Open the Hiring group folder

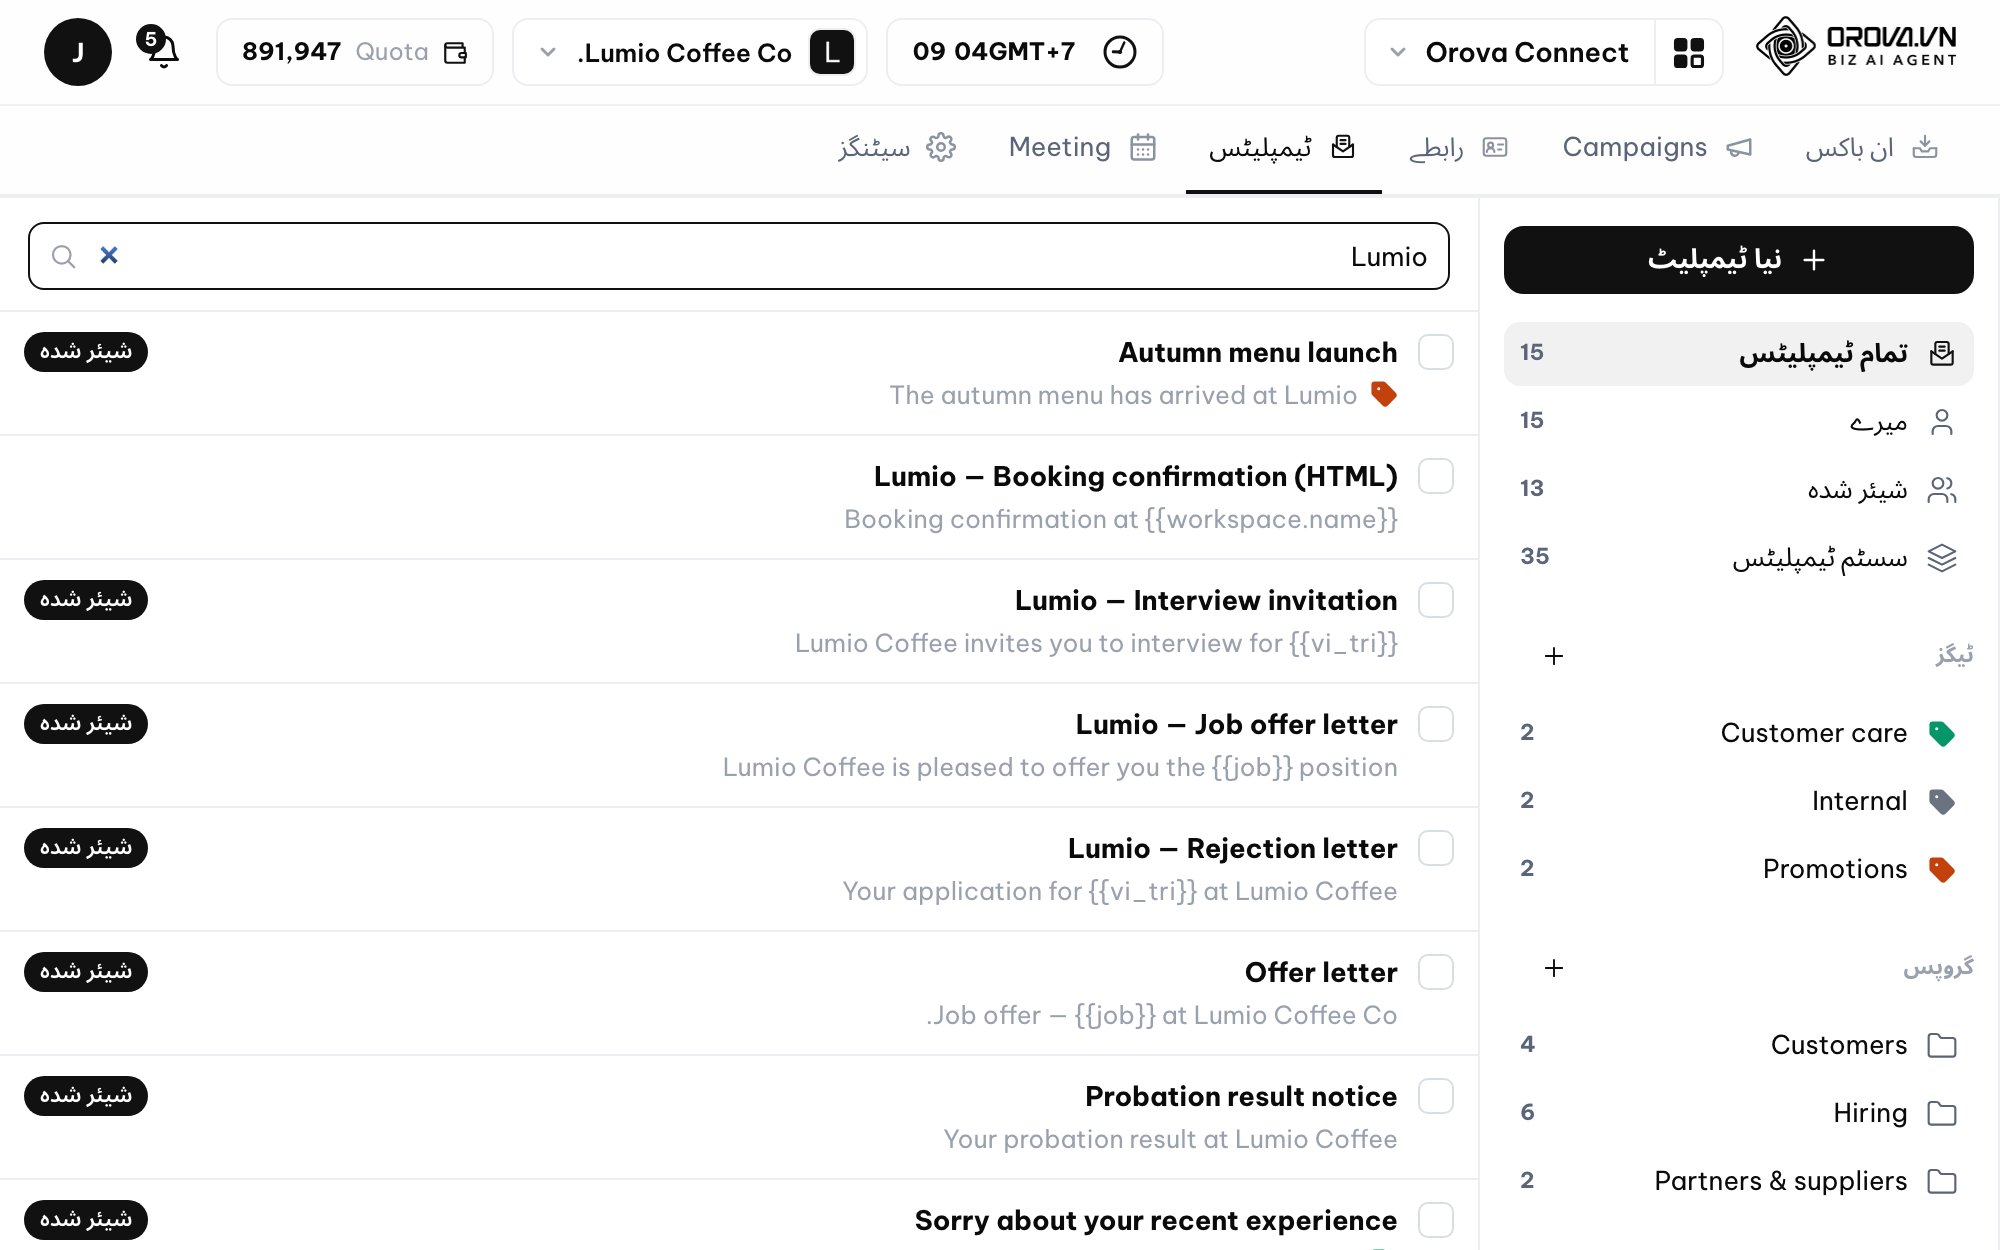click(1739, 1113)
